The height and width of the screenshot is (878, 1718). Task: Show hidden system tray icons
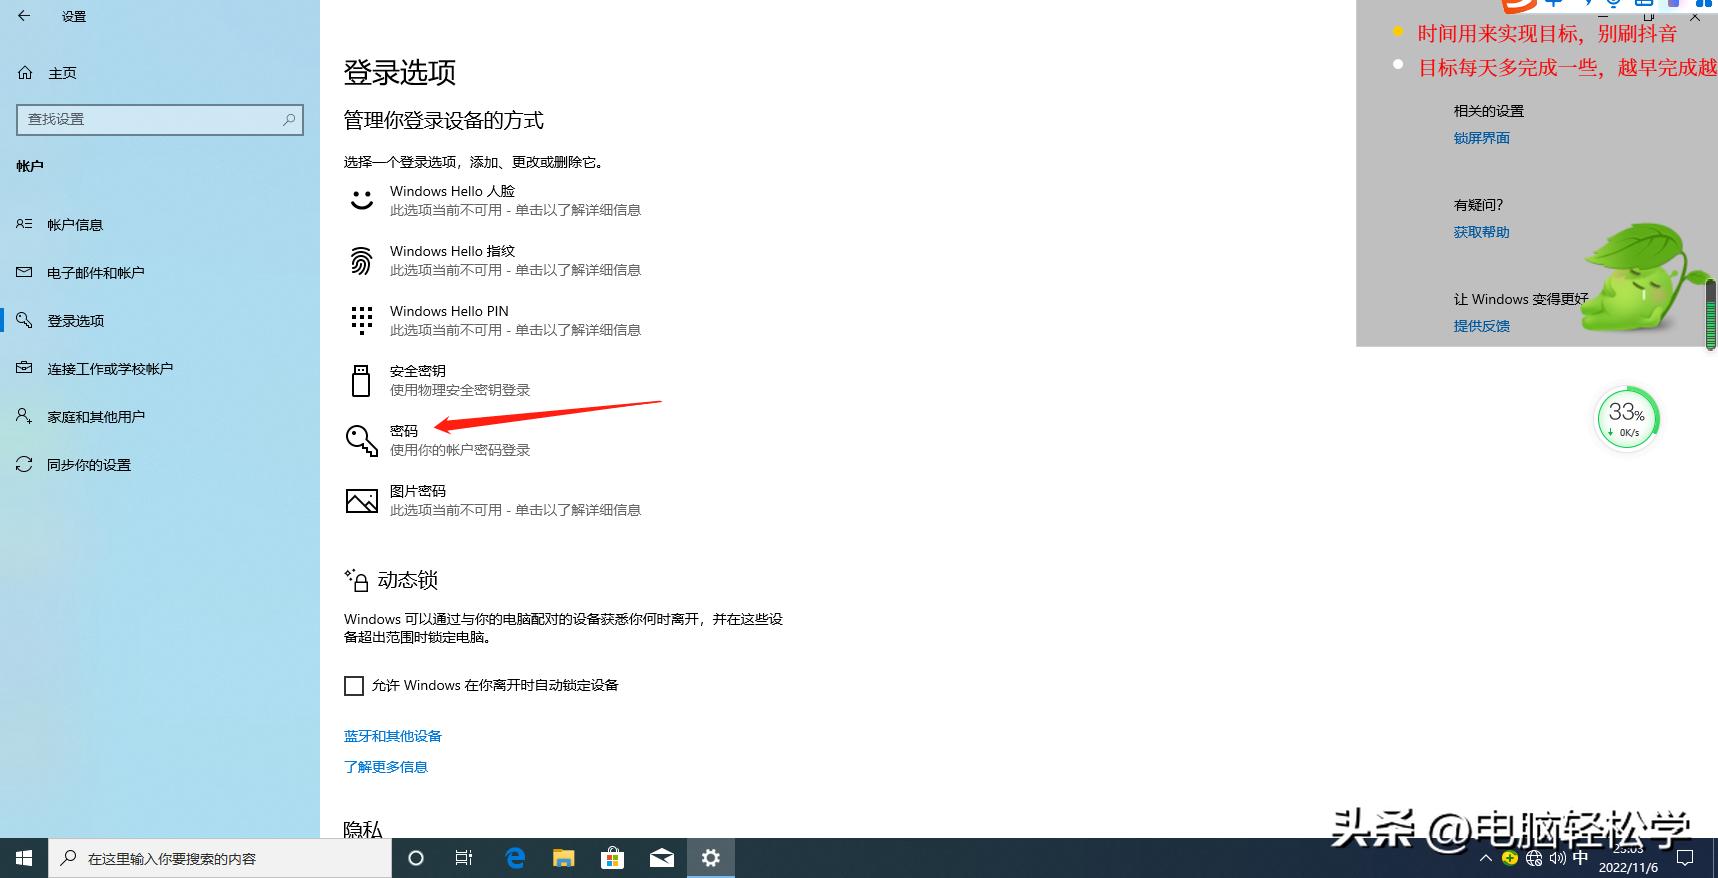coord(1486,858)
